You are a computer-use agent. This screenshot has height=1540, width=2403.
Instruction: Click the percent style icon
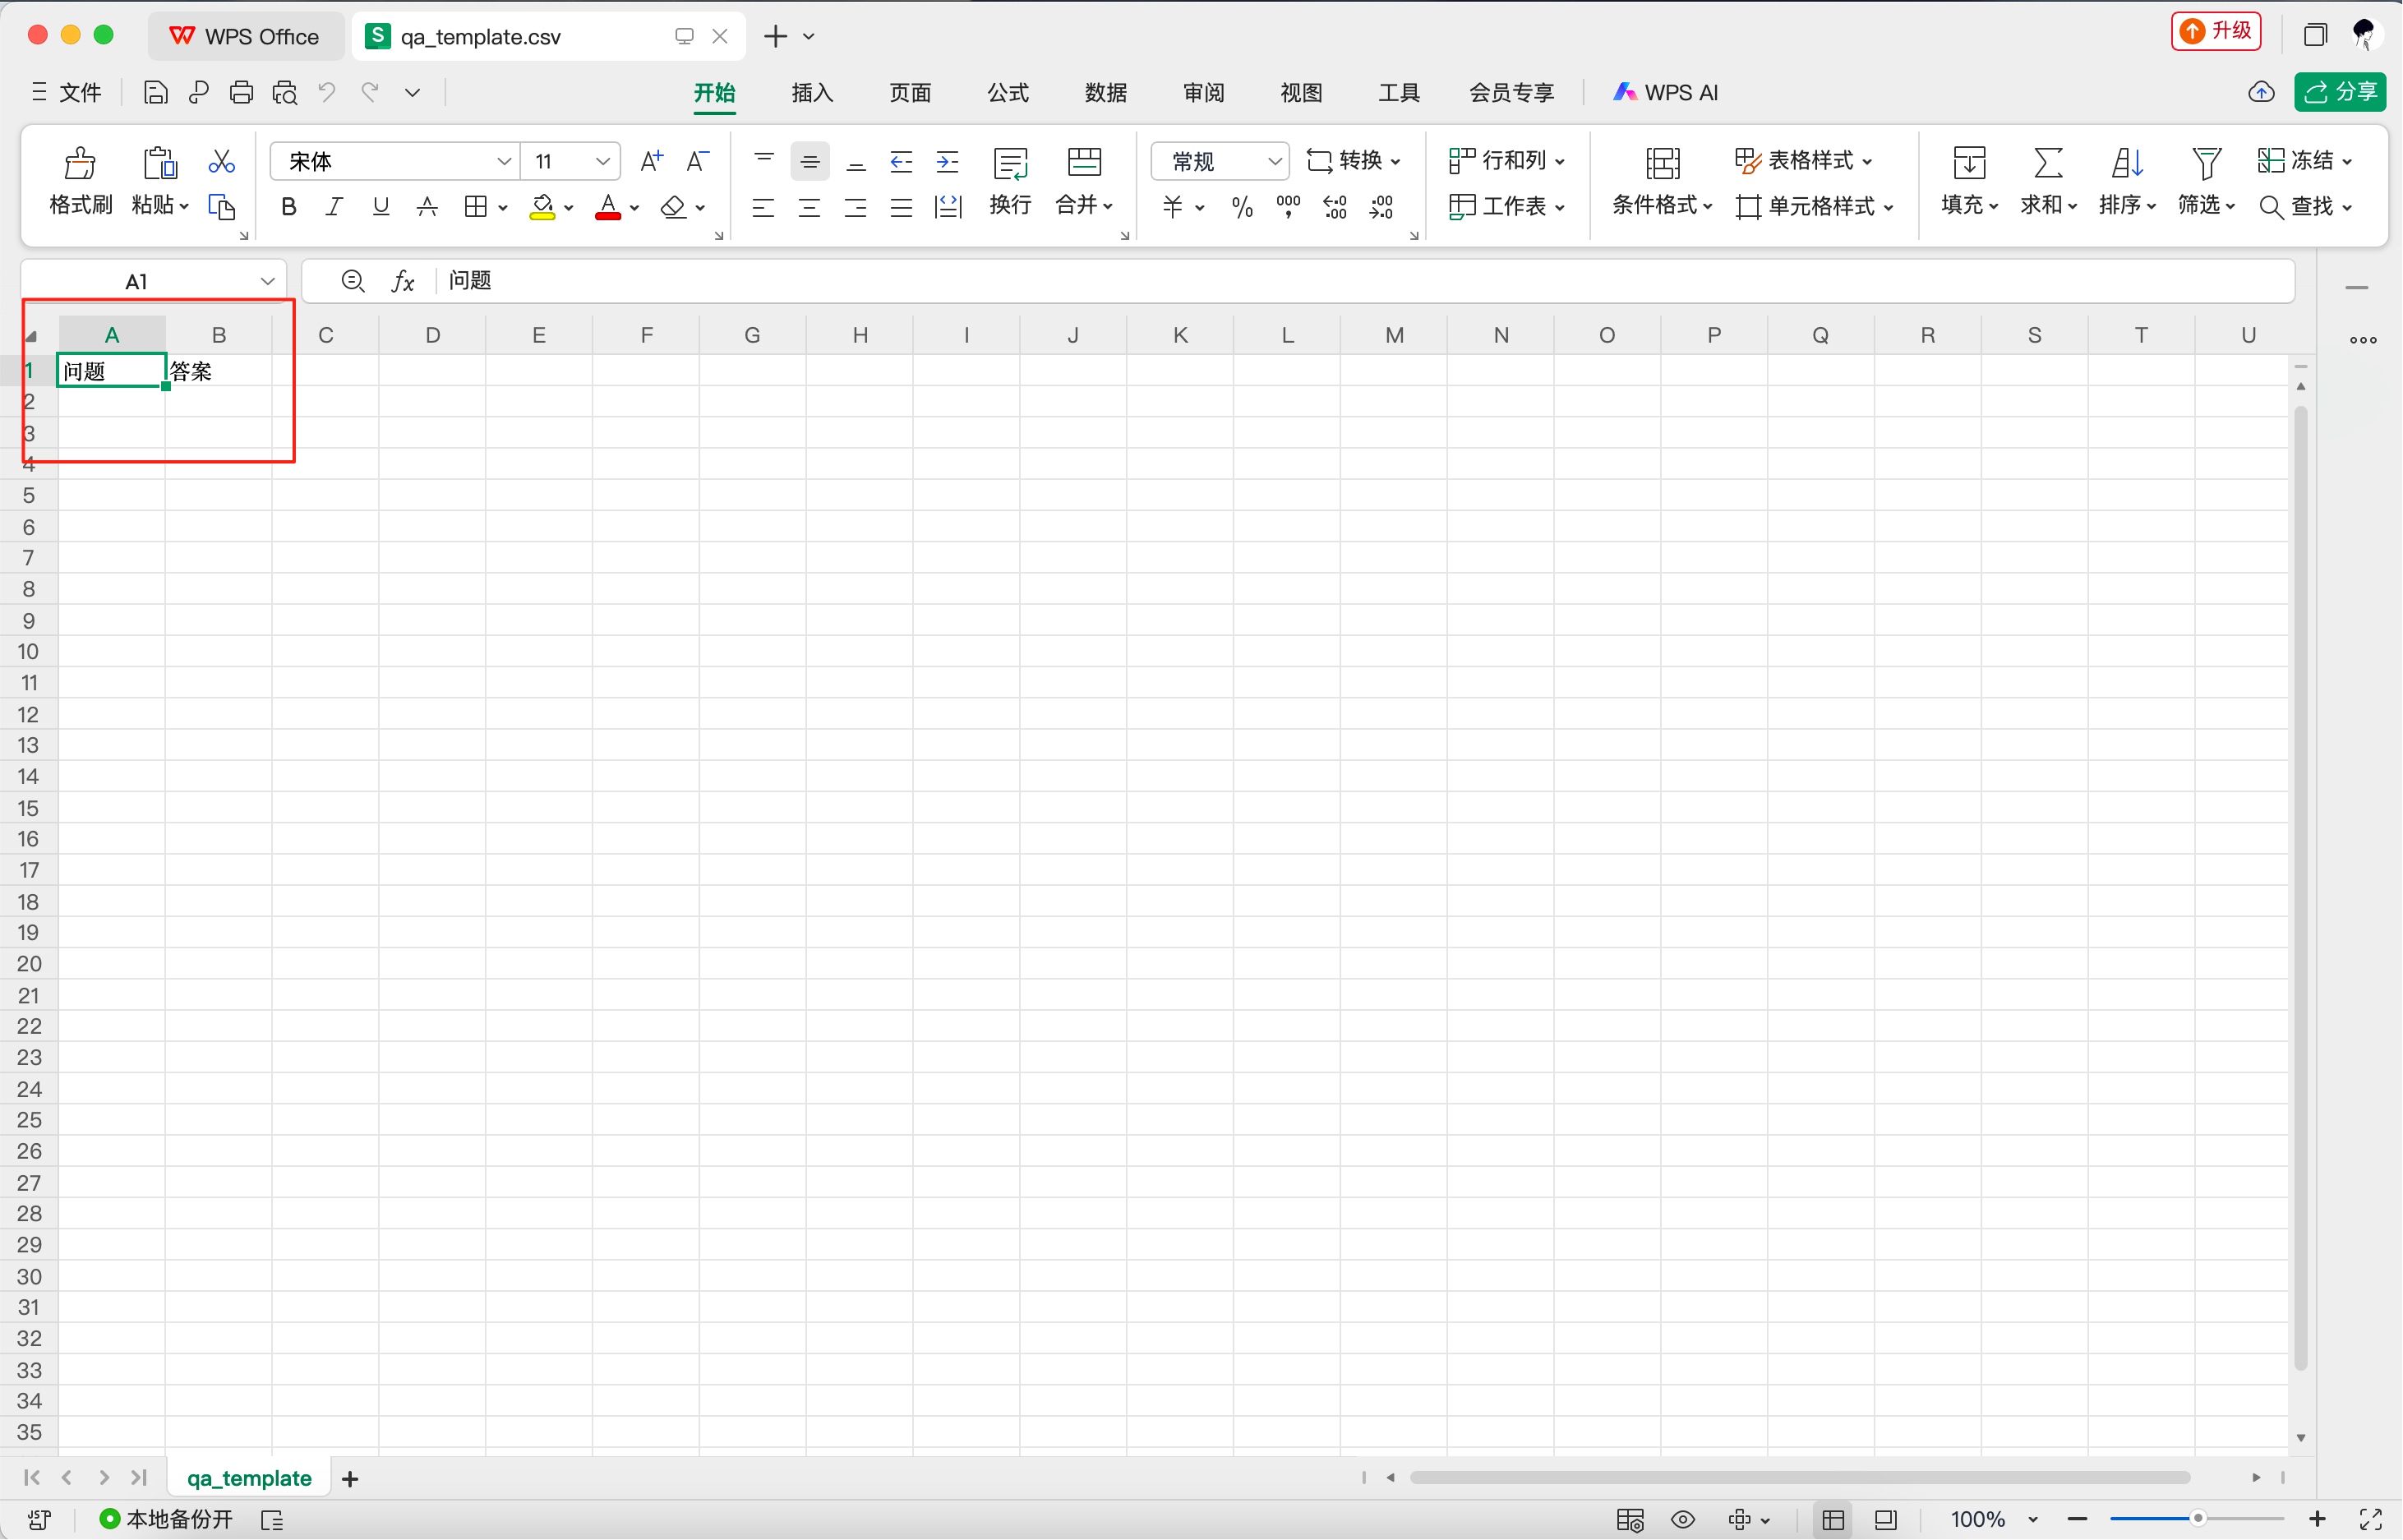[1241, 207]
